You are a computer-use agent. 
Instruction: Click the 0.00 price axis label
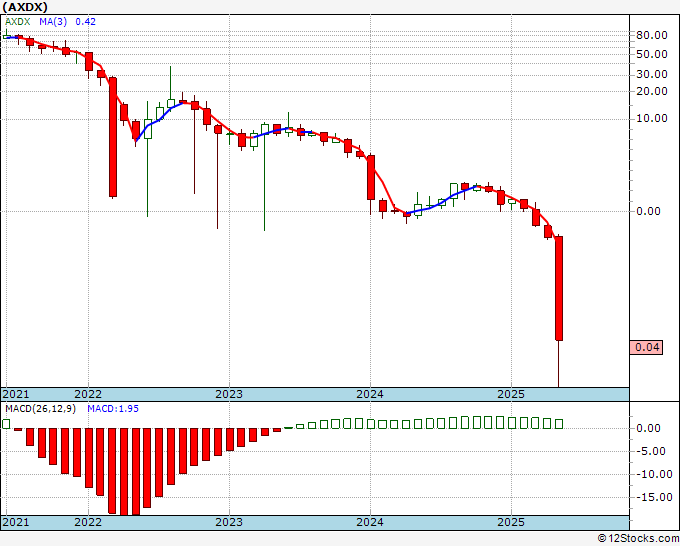(648, 211)
